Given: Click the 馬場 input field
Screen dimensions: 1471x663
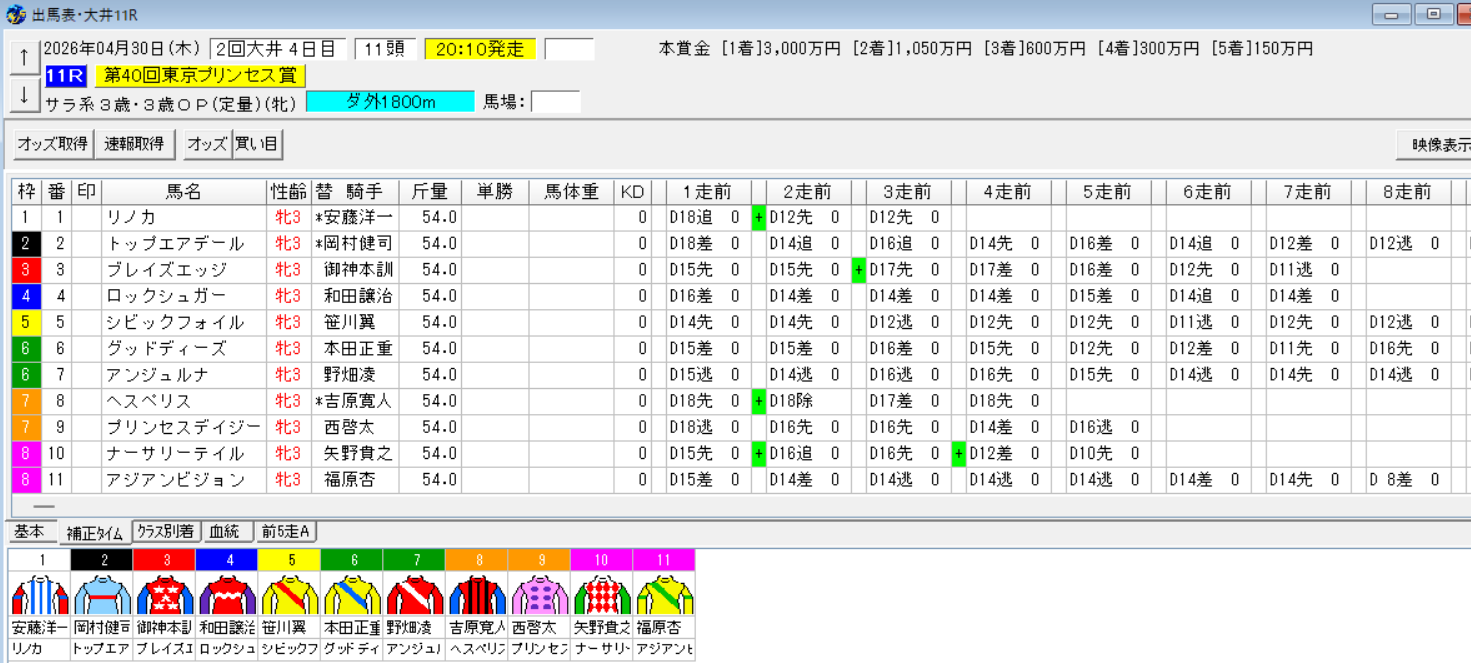Looking at the screenshot, I should click(x=555, y=100).
